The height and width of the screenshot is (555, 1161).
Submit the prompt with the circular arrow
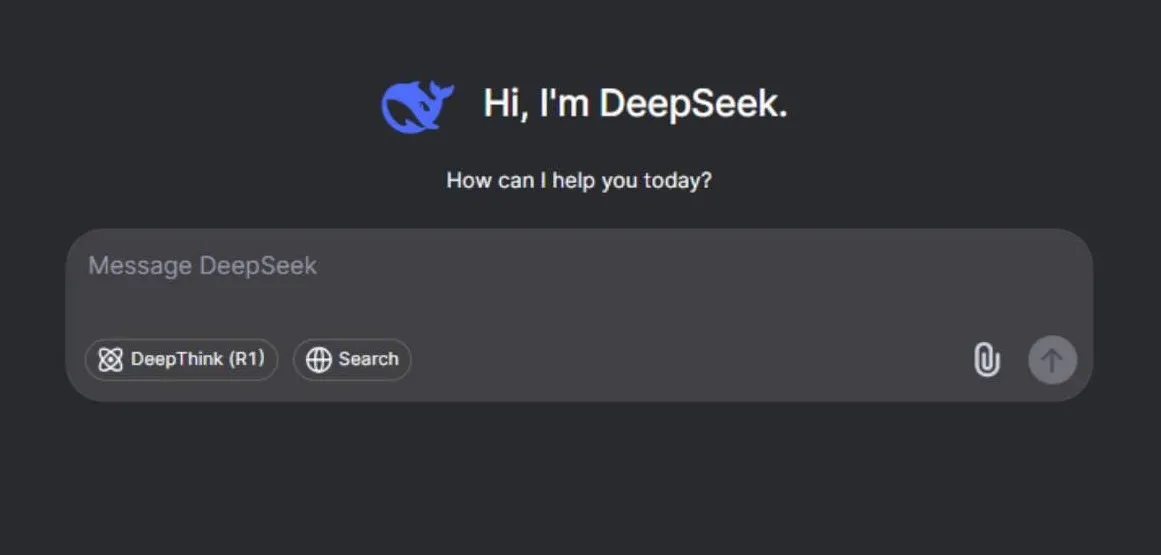[x=1052, y=360]
